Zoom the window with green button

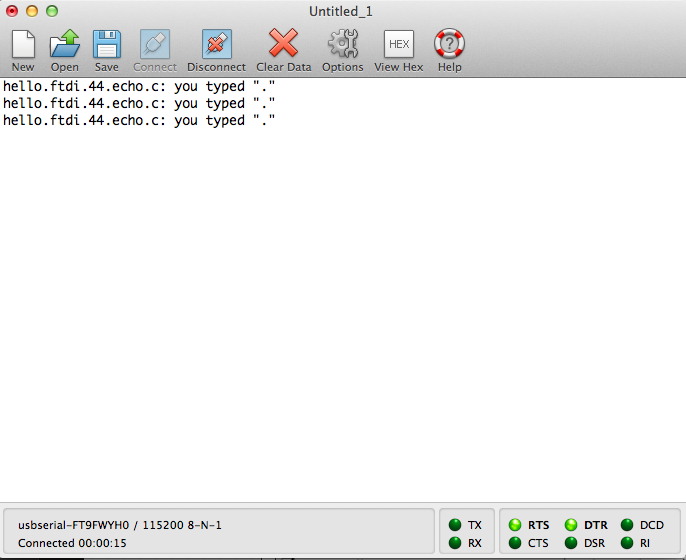click(x=52, y=11)
